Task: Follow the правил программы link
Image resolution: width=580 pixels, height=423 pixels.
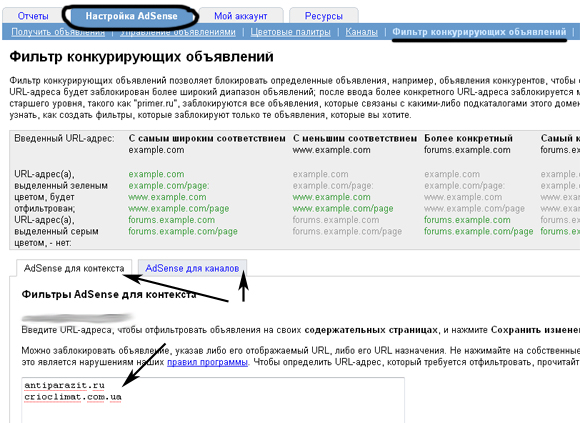Action: click(207, 362)
